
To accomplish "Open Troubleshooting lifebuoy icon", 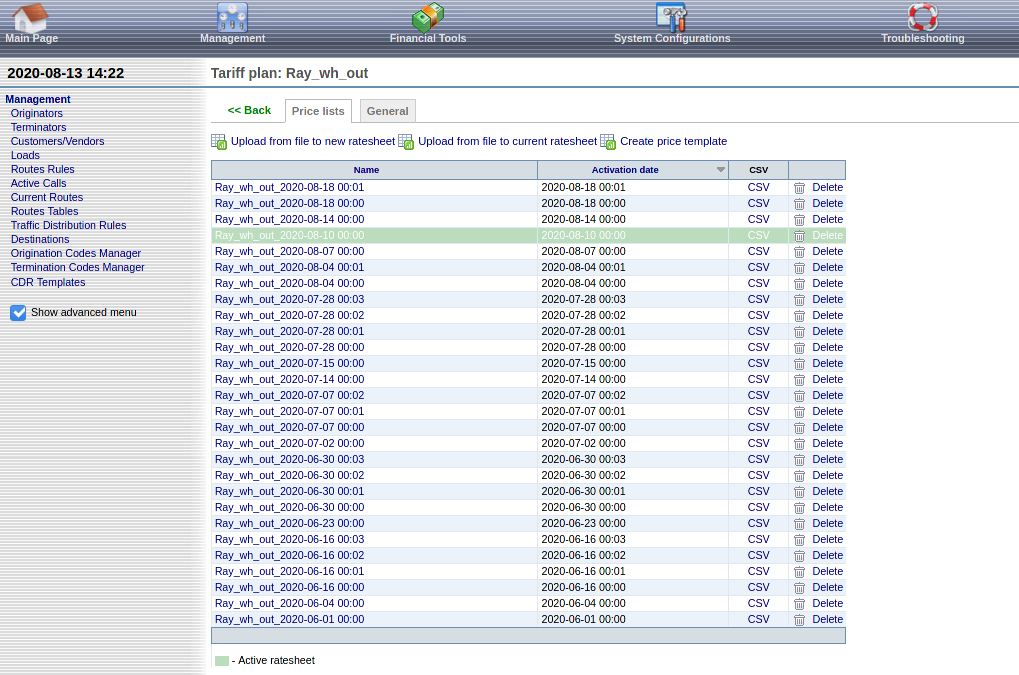I will pos(922,18).
